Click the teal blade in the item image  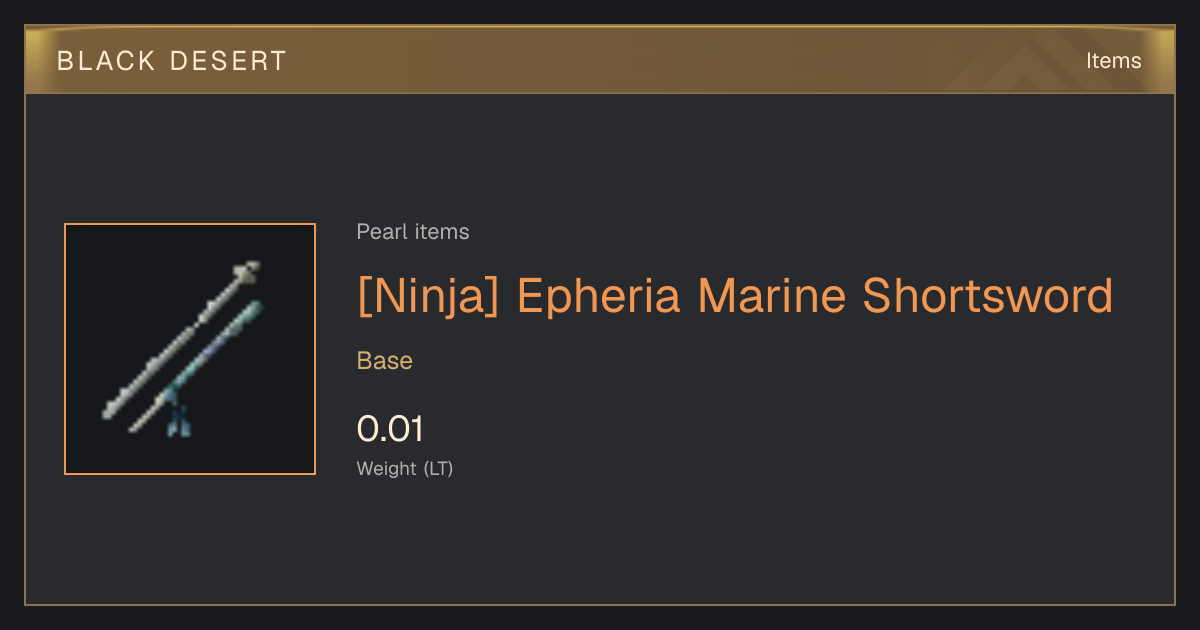(x=197, y=365)
